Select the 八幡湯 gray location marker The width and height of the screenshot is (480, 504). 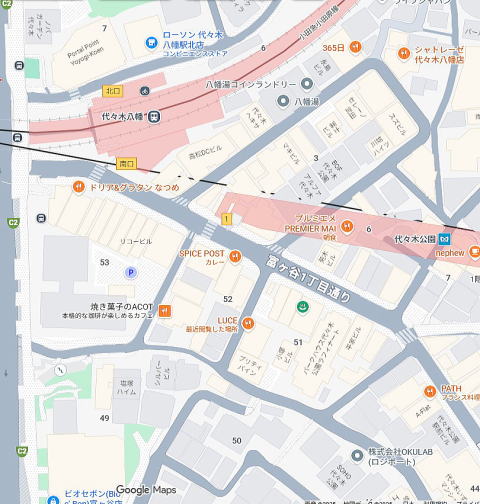(283, 101)
